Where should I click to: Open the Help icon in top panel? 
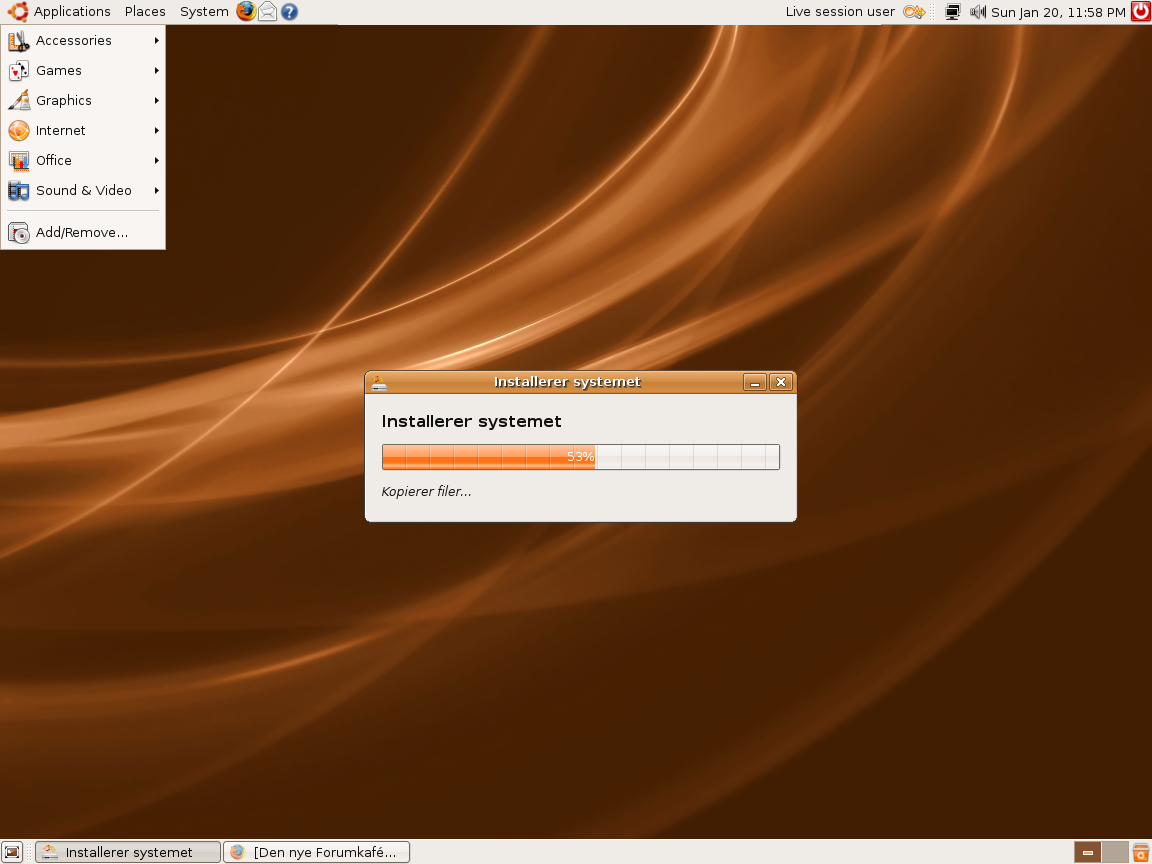(x=289, y=12)
